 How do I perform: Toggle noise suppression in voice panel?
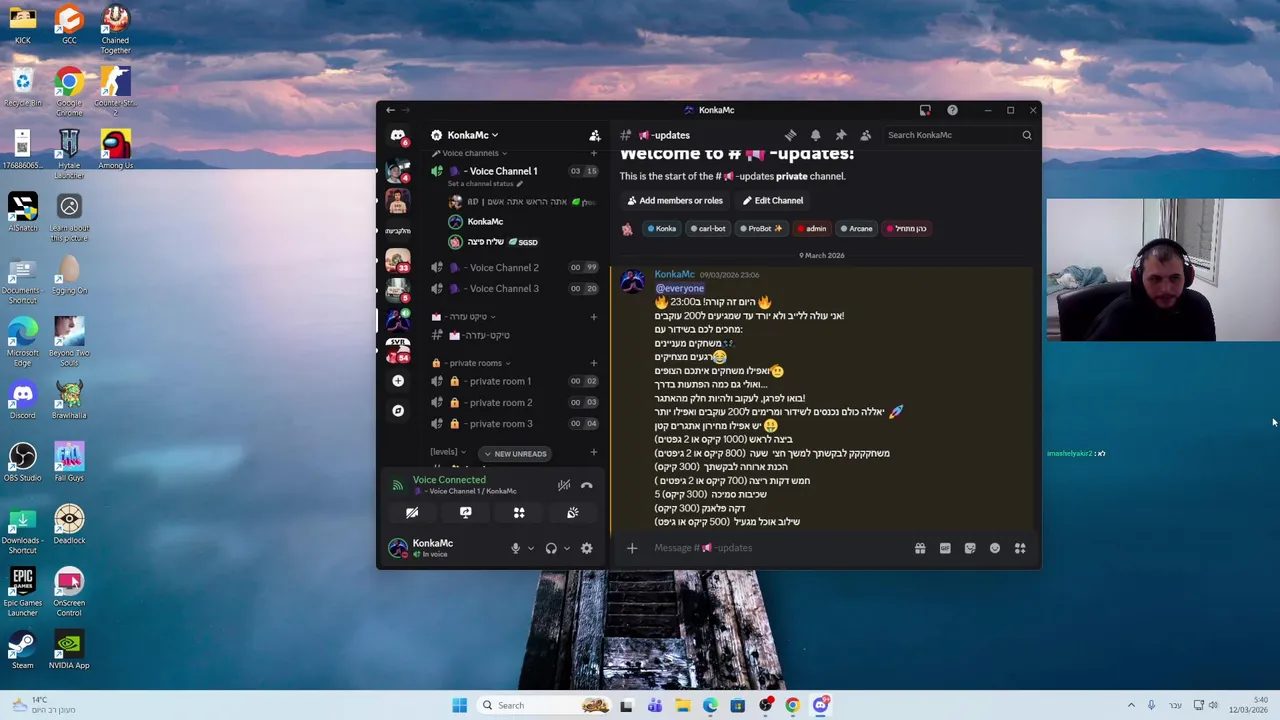tap(564, 486)
